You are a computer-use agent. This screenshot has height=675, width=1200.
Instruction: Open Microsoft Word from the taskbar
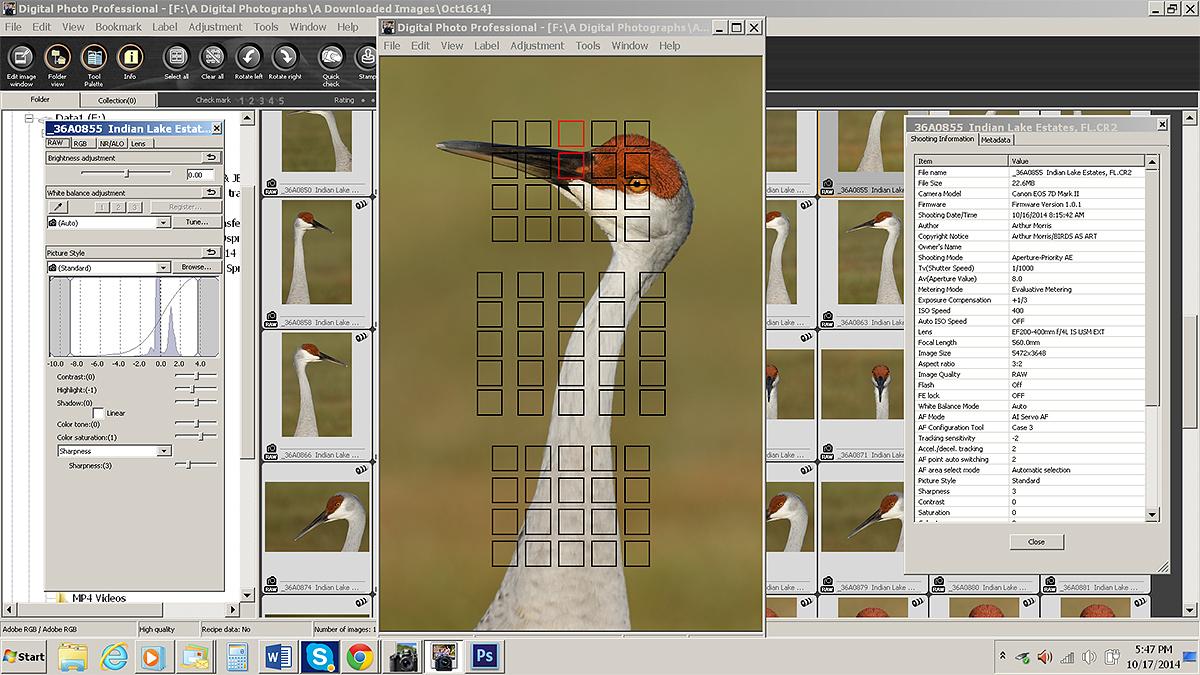point(279,656)
